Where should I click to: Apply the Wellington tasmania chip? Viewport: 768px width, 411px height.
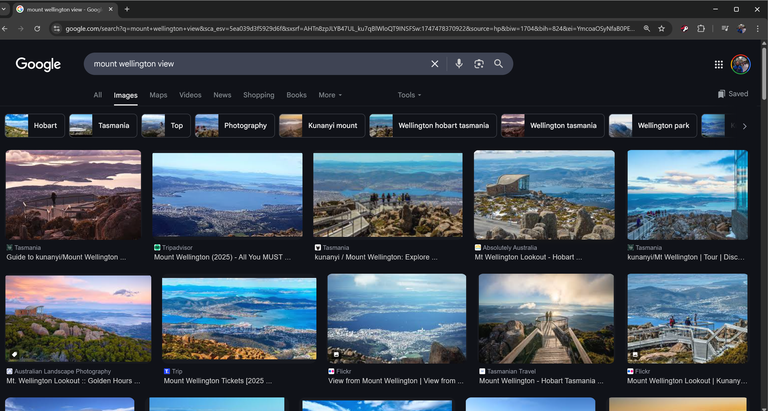click(x=552, y=125)
